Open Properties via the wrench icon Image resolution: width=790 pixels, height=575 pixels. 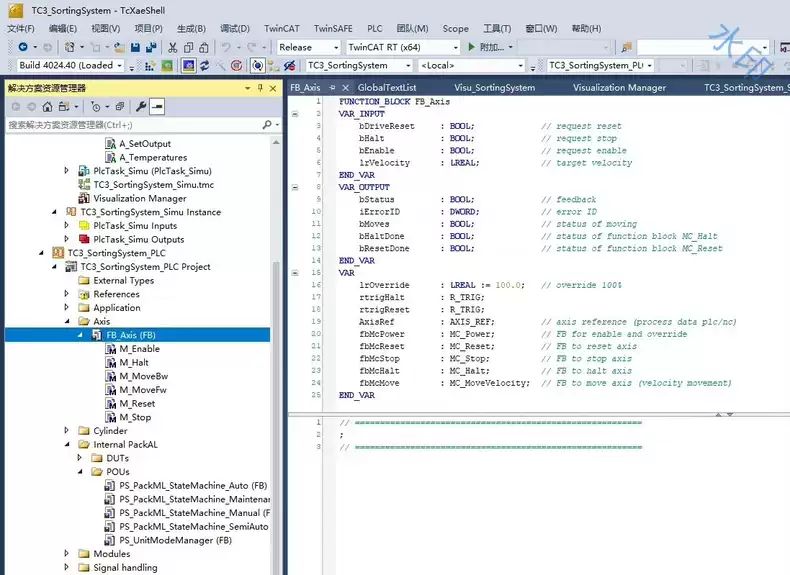tap(141, 106)
